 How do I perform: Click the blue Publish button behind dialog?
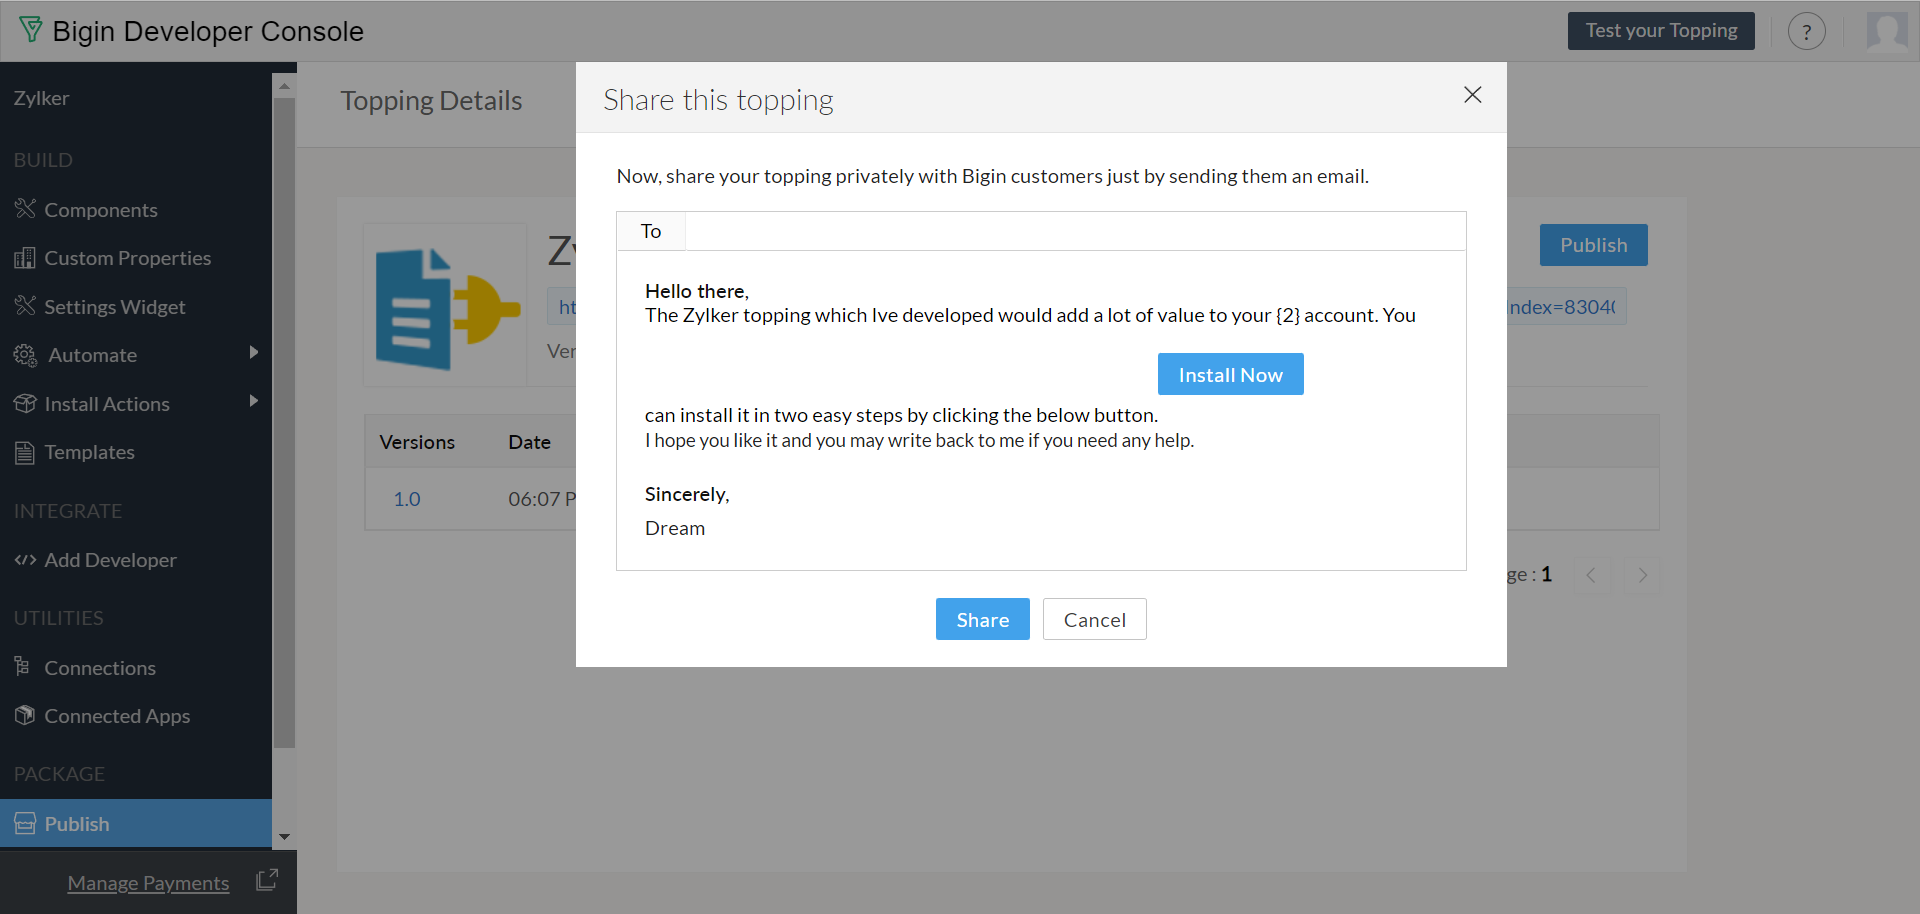click(x=1593, y=245)
